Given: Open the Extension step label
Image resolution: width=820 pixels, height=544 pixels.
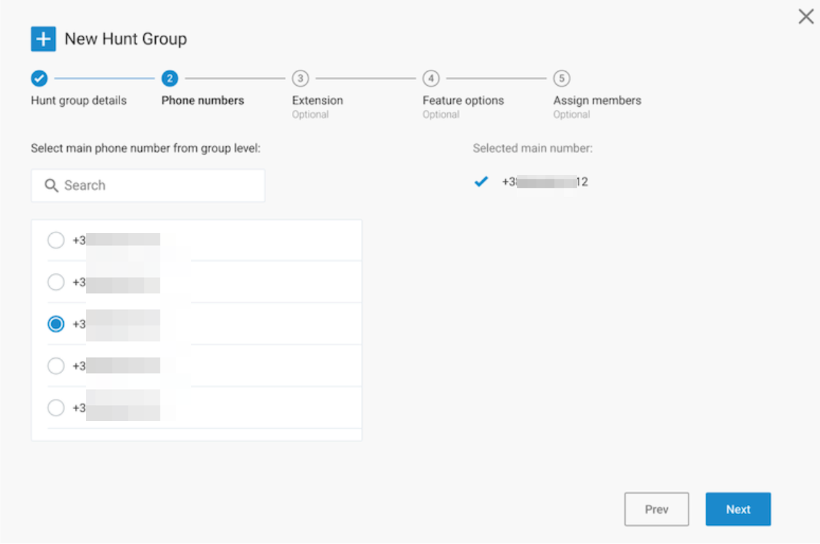Looking at the screenshot, I should pos(317,100).
